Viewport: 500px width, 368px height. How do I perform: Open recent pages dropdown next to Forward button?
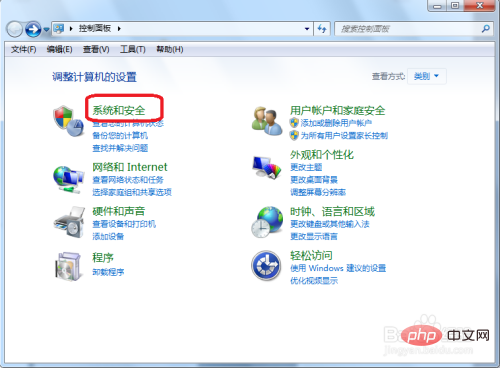[x=46, y=30]
